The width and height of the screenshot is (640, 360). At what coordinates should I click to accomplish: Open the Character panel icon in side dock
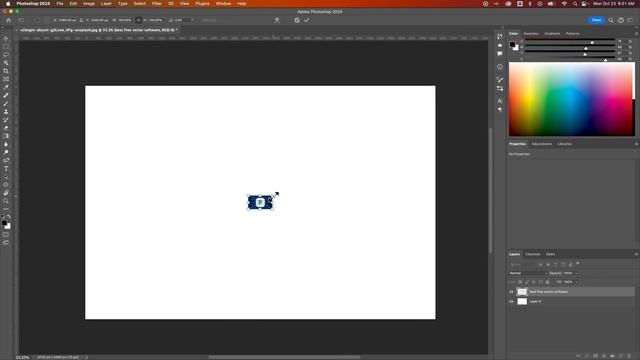click(x=500, y=101)
